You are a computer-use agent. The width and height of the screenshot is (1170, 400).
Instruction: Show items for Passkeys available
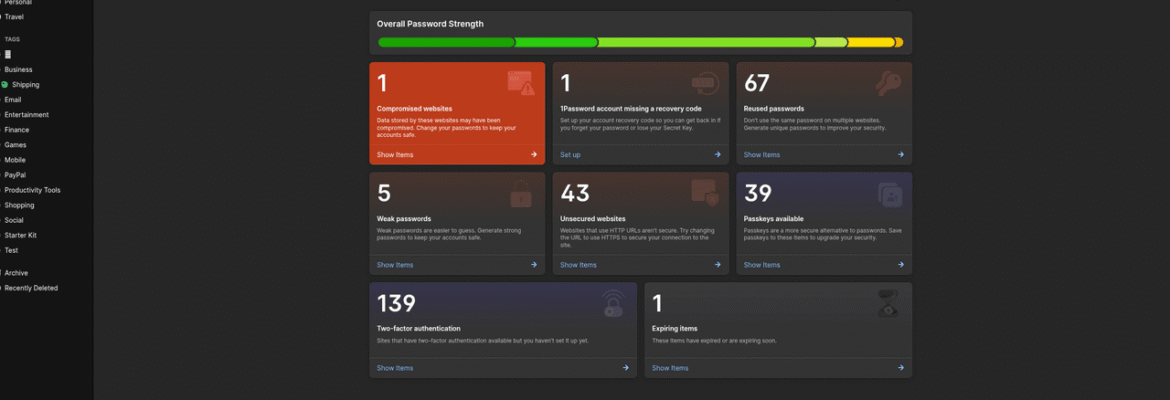coord(762,265)
